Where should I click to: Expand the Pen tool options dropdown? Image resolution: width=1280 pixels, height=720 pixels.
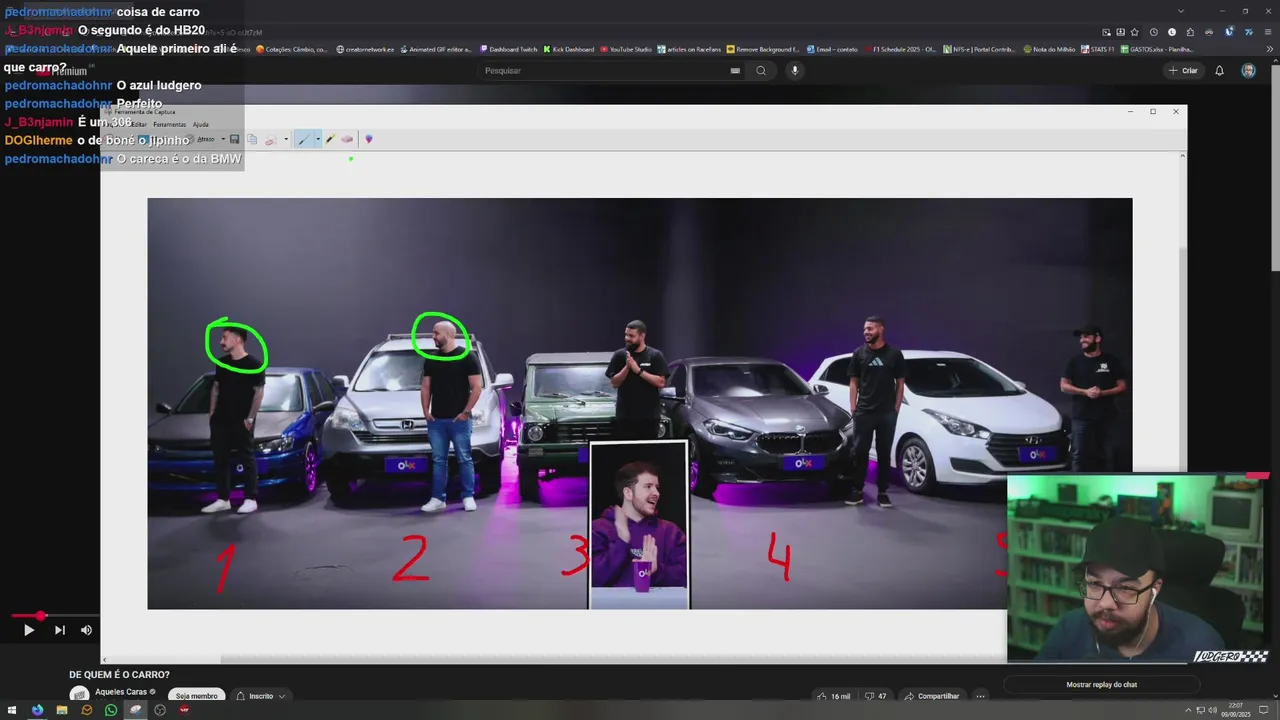318,140
